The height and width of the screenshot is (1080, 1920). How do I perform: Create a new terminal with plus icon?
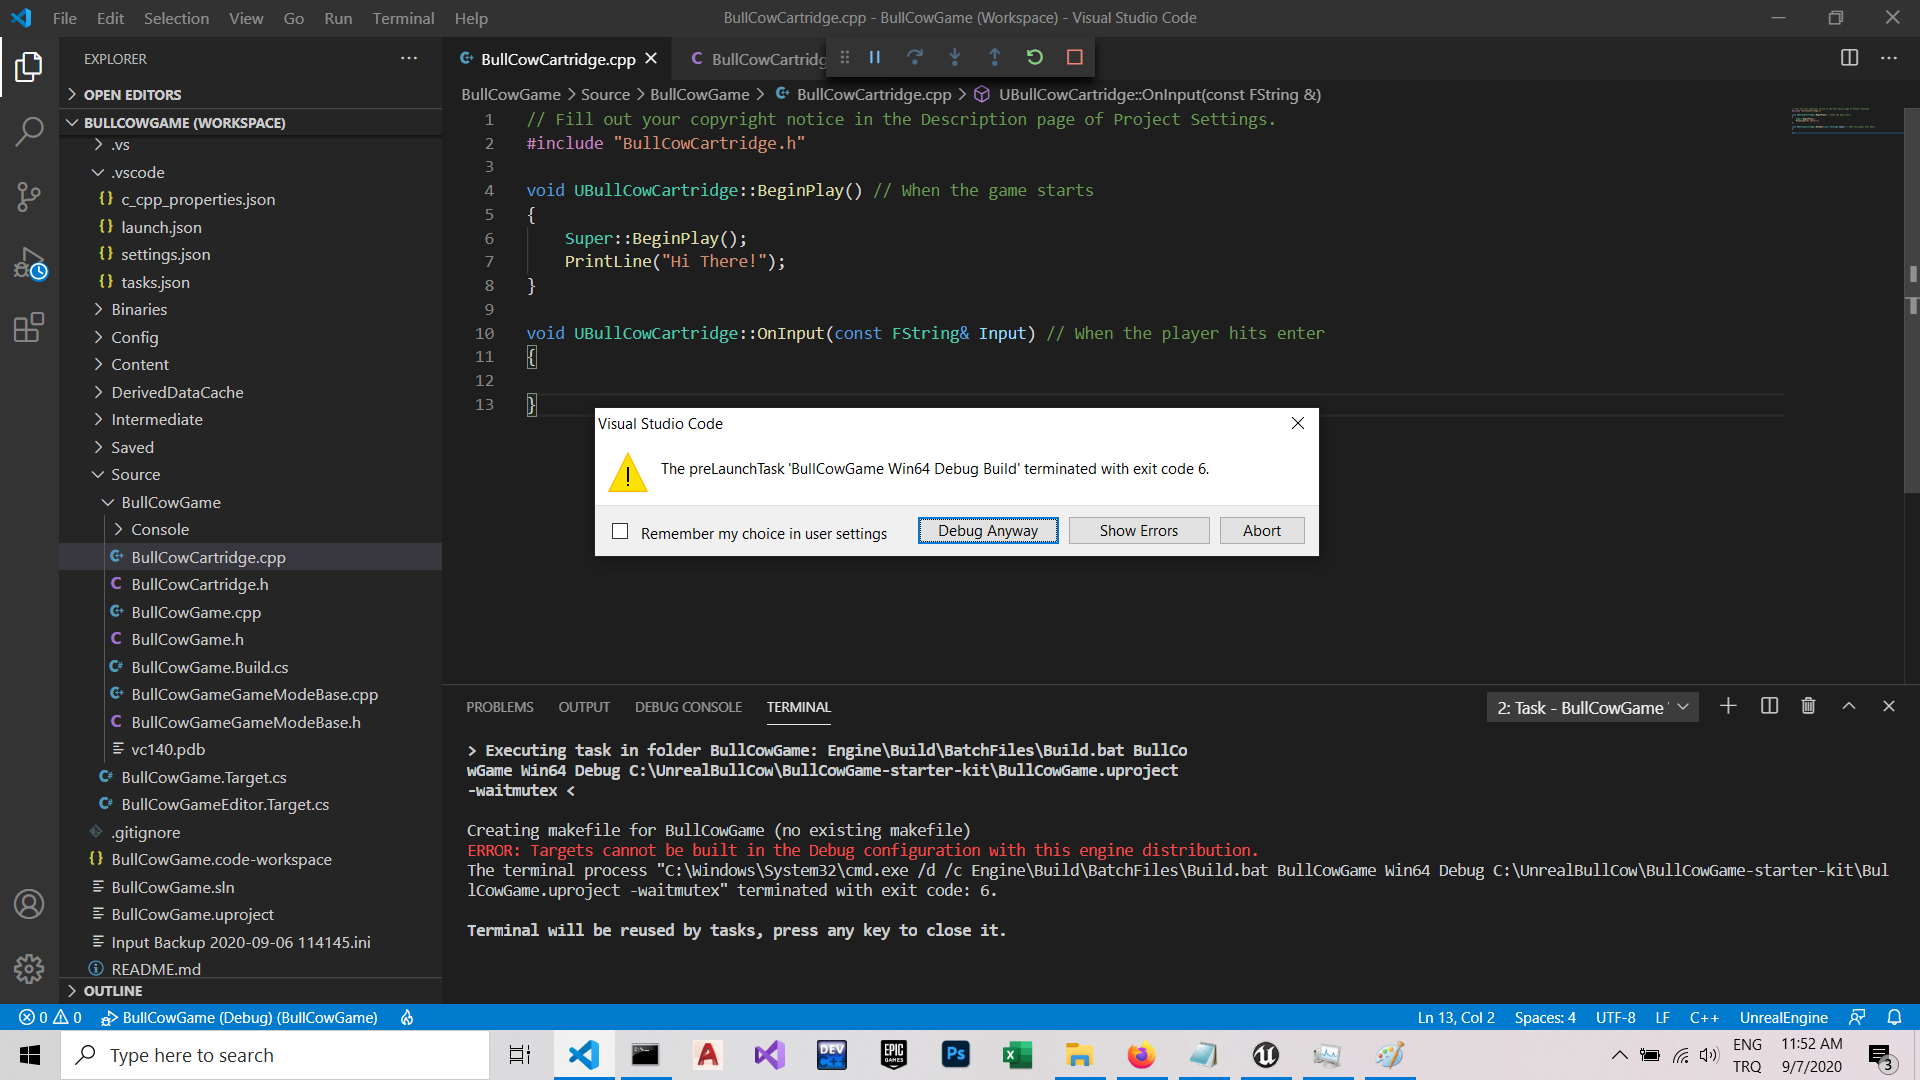pos(1728,706)
